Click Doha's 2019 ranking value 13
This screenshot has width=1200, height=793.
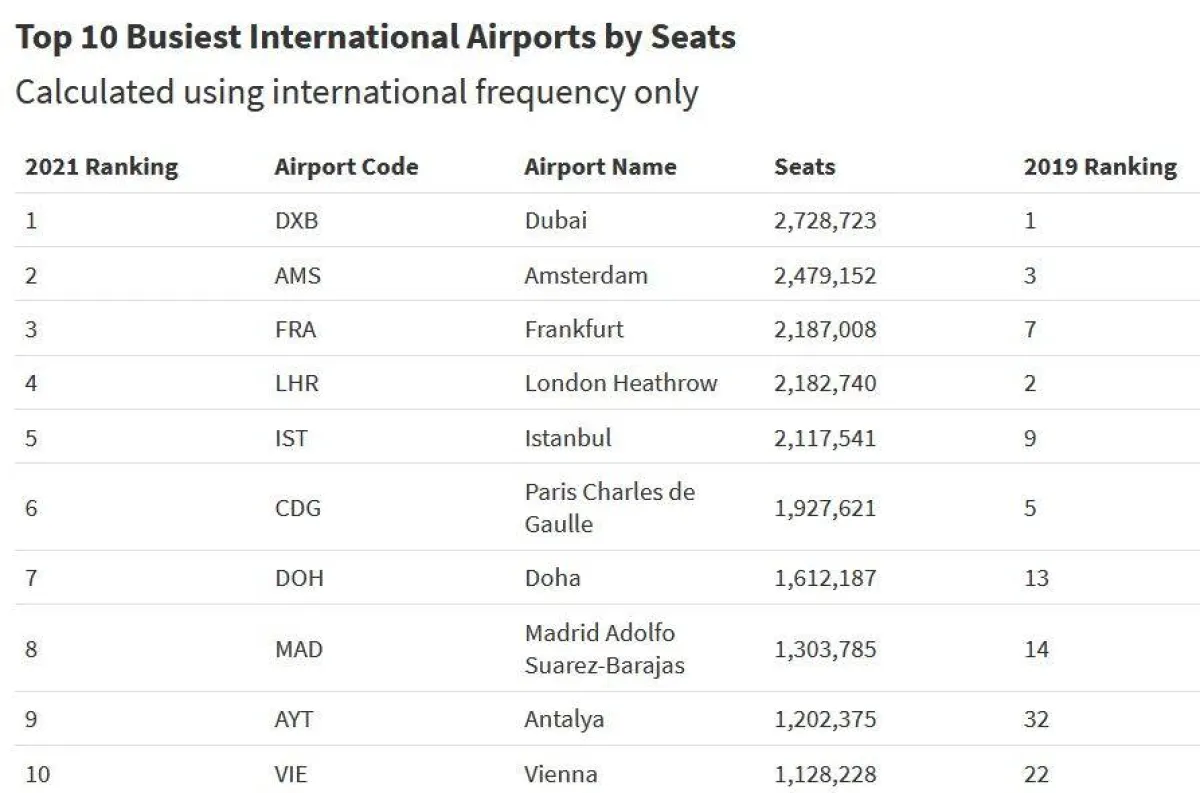point(1036,578)
